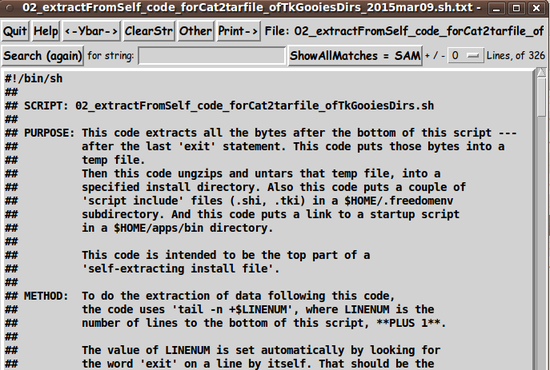The width and height of the screenshot is (550, 370).
Task: Maximize the window
Action: (x=516, y=8)
